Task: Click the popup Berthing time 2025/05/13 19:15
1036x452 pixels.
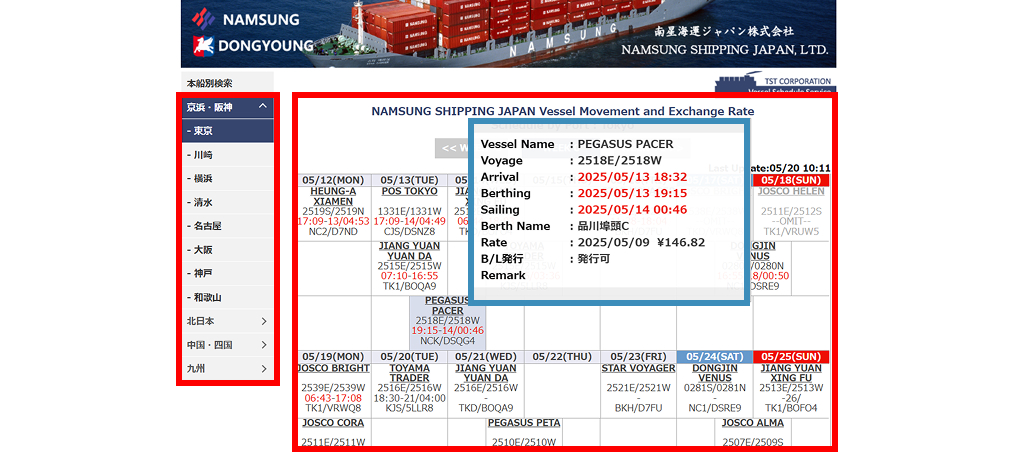Action: tap(632, 194)
